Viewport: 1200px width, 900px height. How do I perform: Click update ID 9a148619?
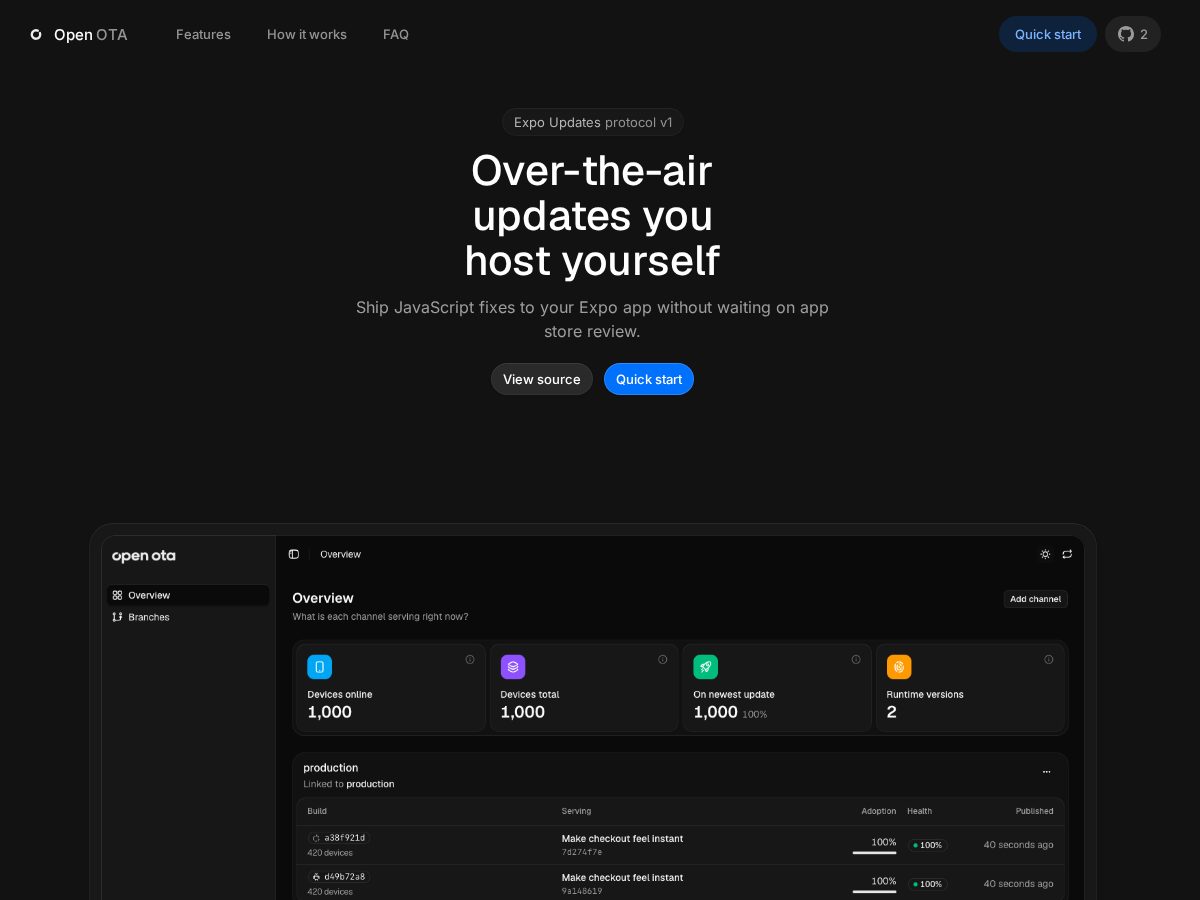(582, 891)
